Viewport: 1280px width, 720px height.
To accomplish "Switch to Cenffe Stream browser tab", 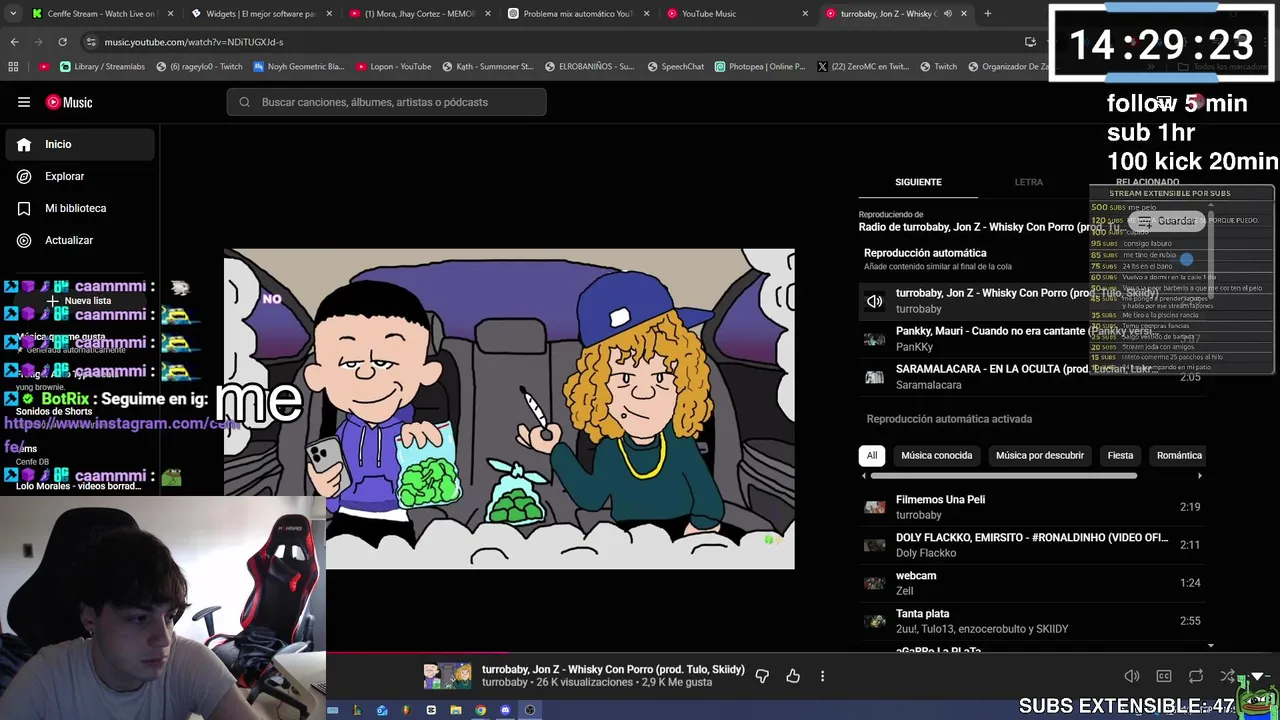I will pos(101,14).
